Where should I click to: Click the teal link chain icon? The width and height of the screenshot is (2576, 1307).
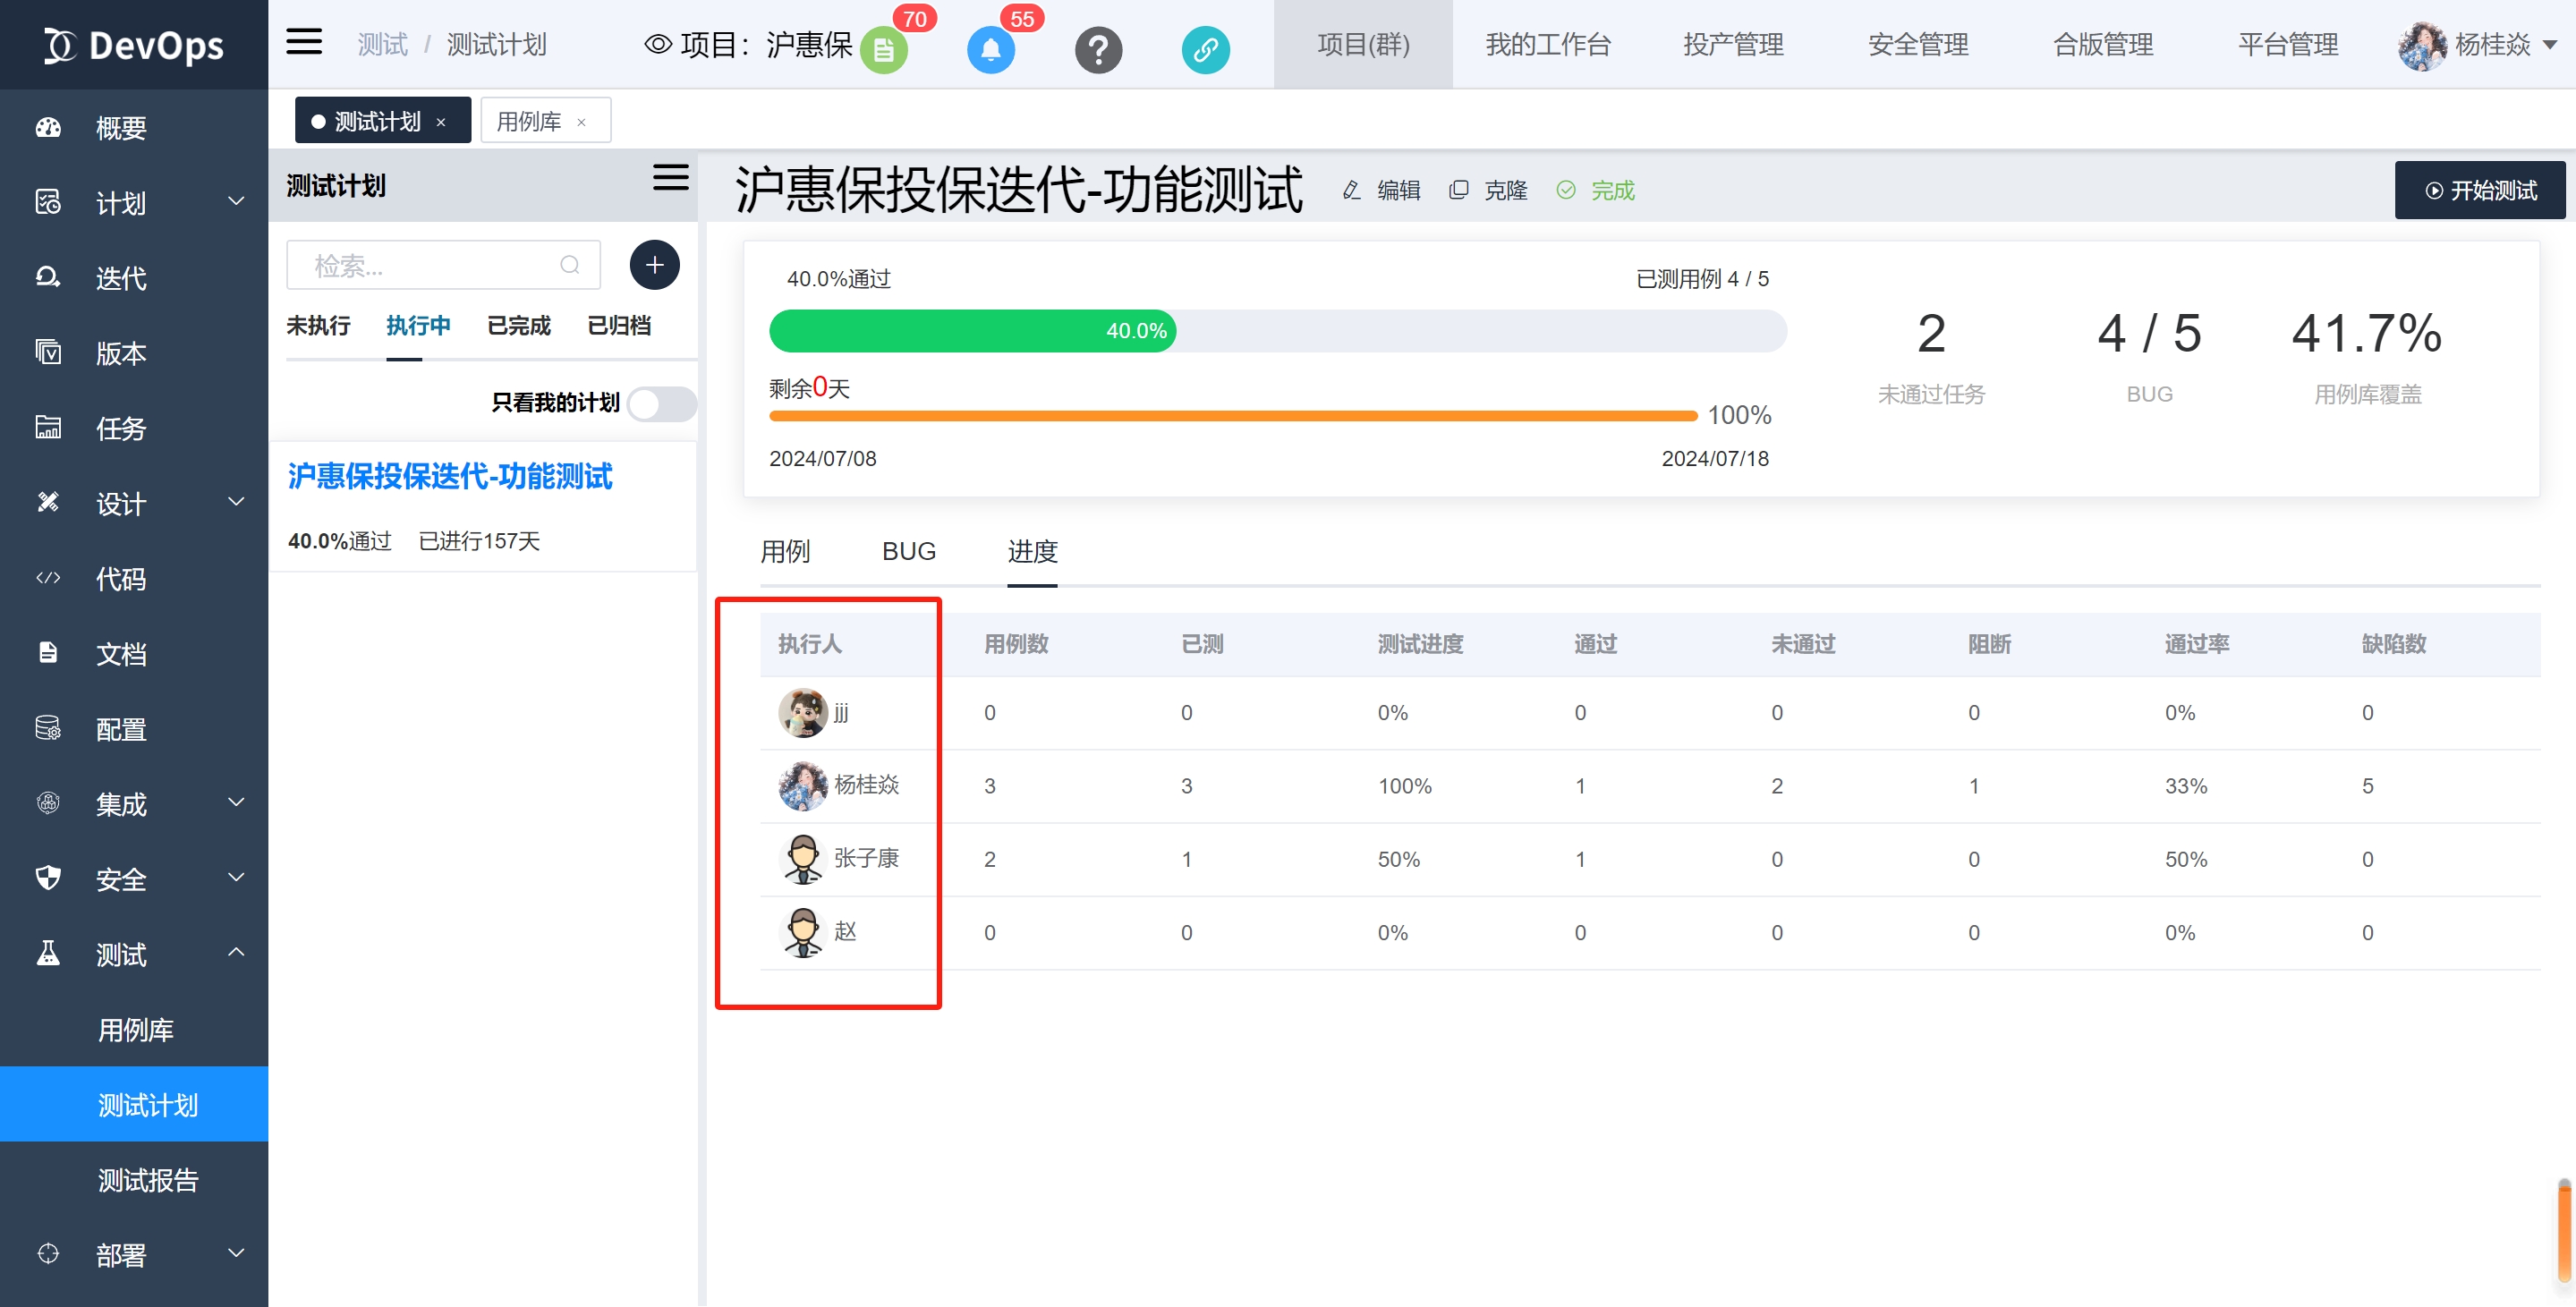point(1205,49)
